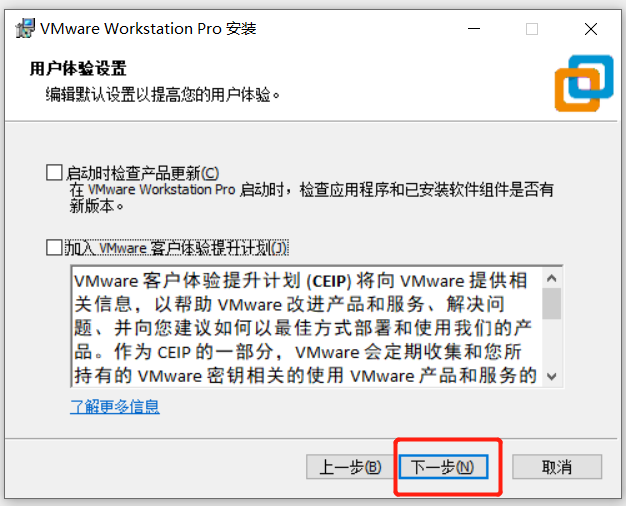Click the 用户体验设置 heading text
This screenshot has height=506, width=626.
tap(78, 68)
